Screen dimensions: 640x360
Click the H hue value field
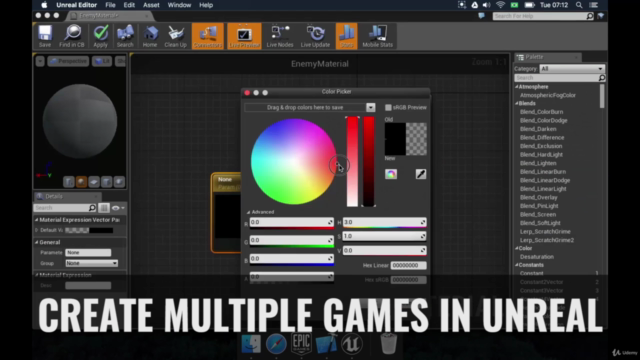pyautogui.click(x=384, y=222)
